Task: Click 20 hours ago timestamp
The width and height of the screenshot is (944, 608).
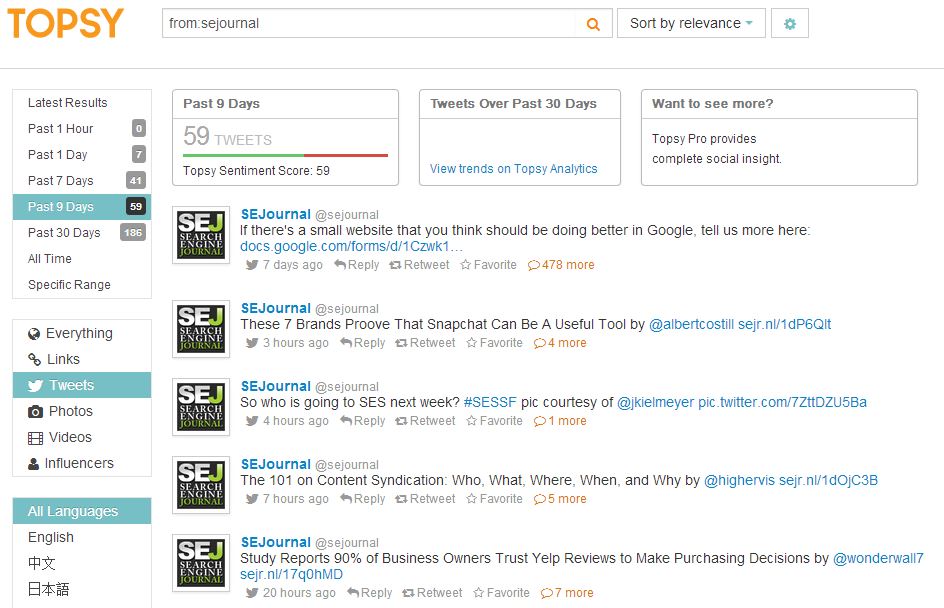Action: click(x=299, y=593)
